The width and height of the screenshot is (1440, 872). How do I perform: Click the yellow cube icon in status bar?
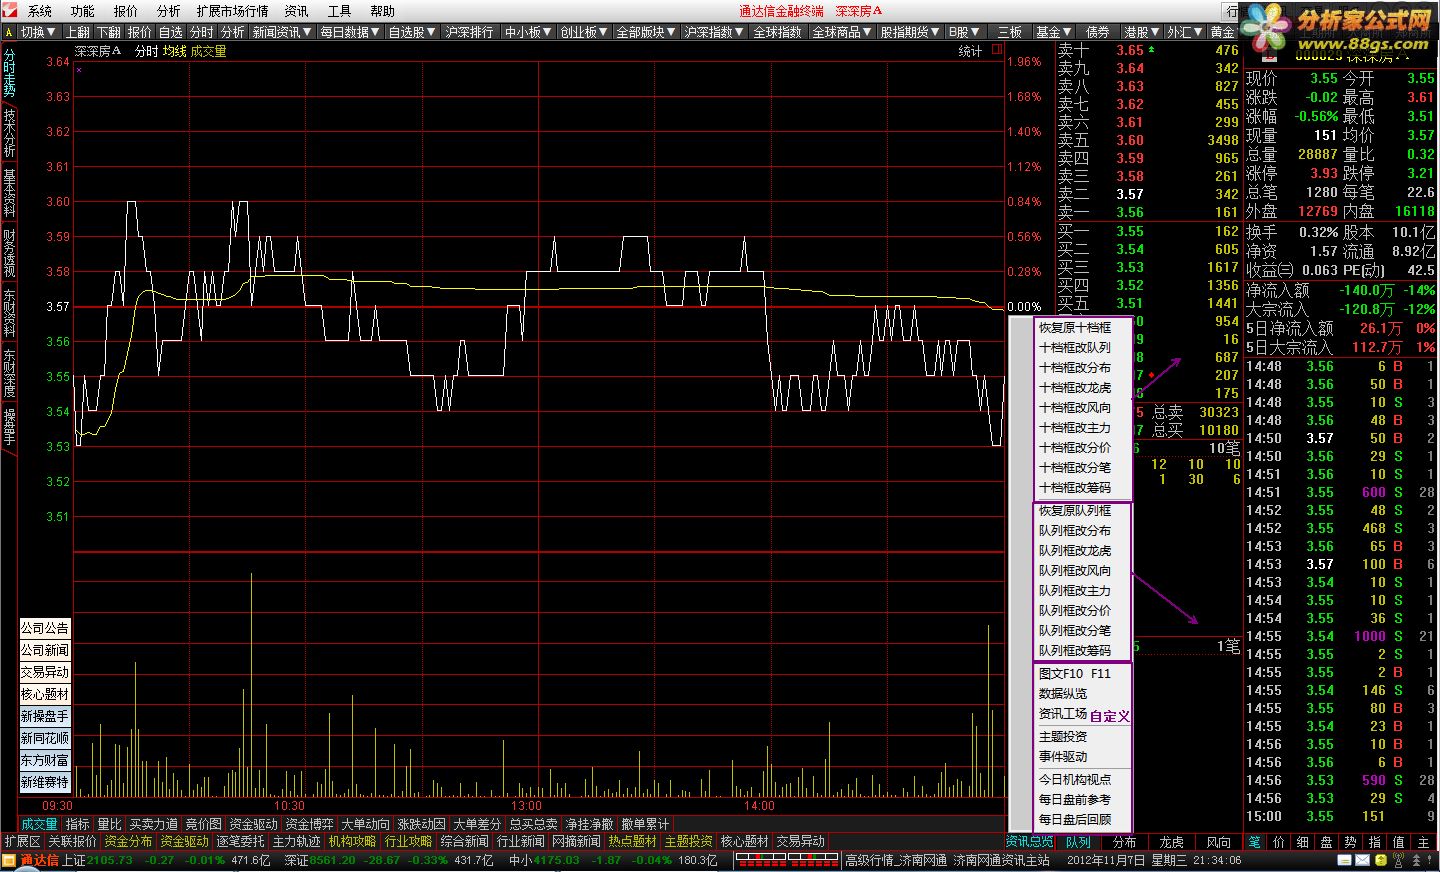point(1382,860)
